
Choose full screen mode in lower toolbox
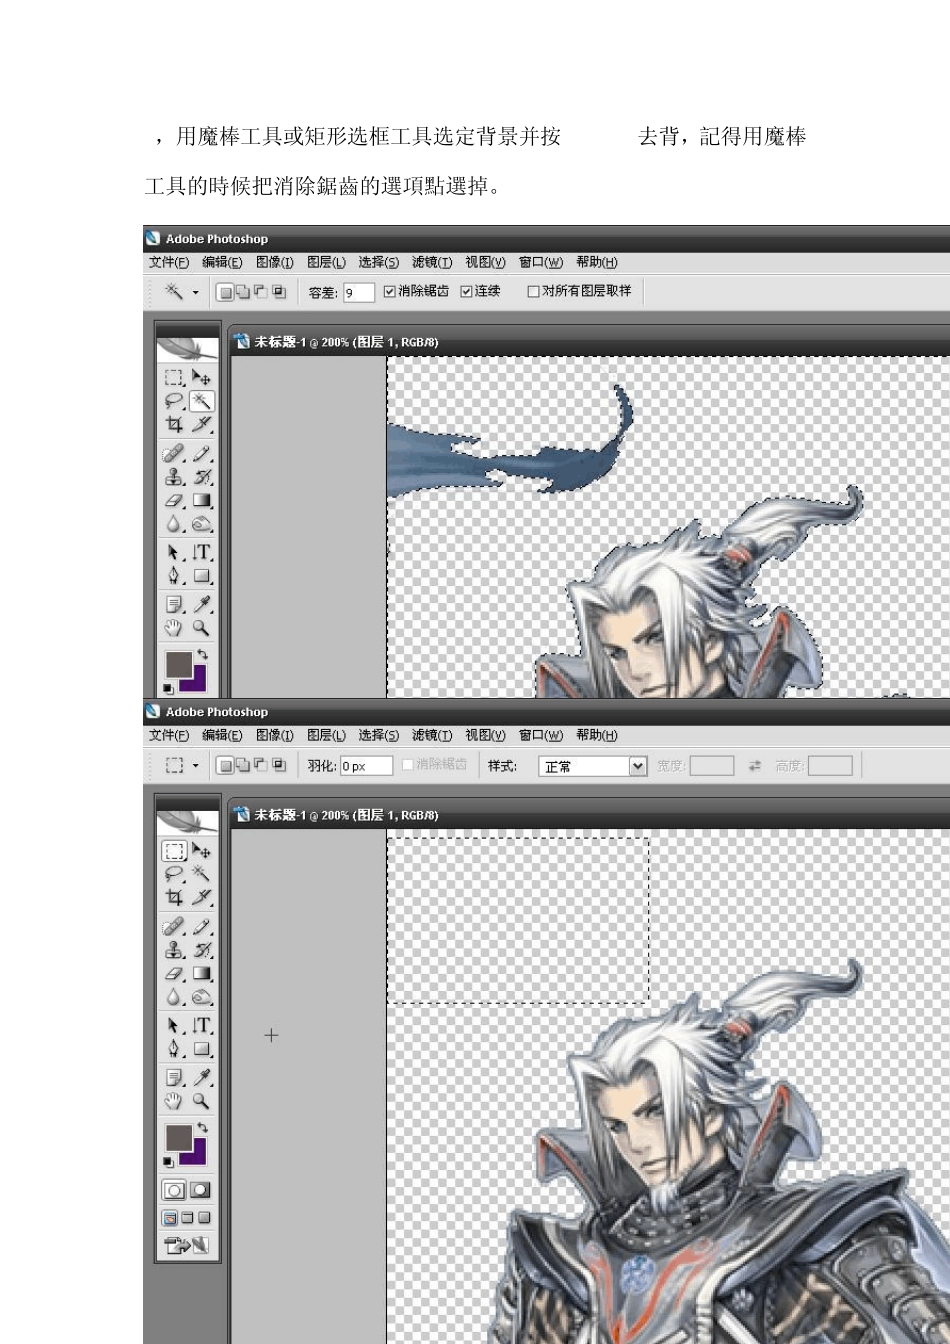point(204,1218)
